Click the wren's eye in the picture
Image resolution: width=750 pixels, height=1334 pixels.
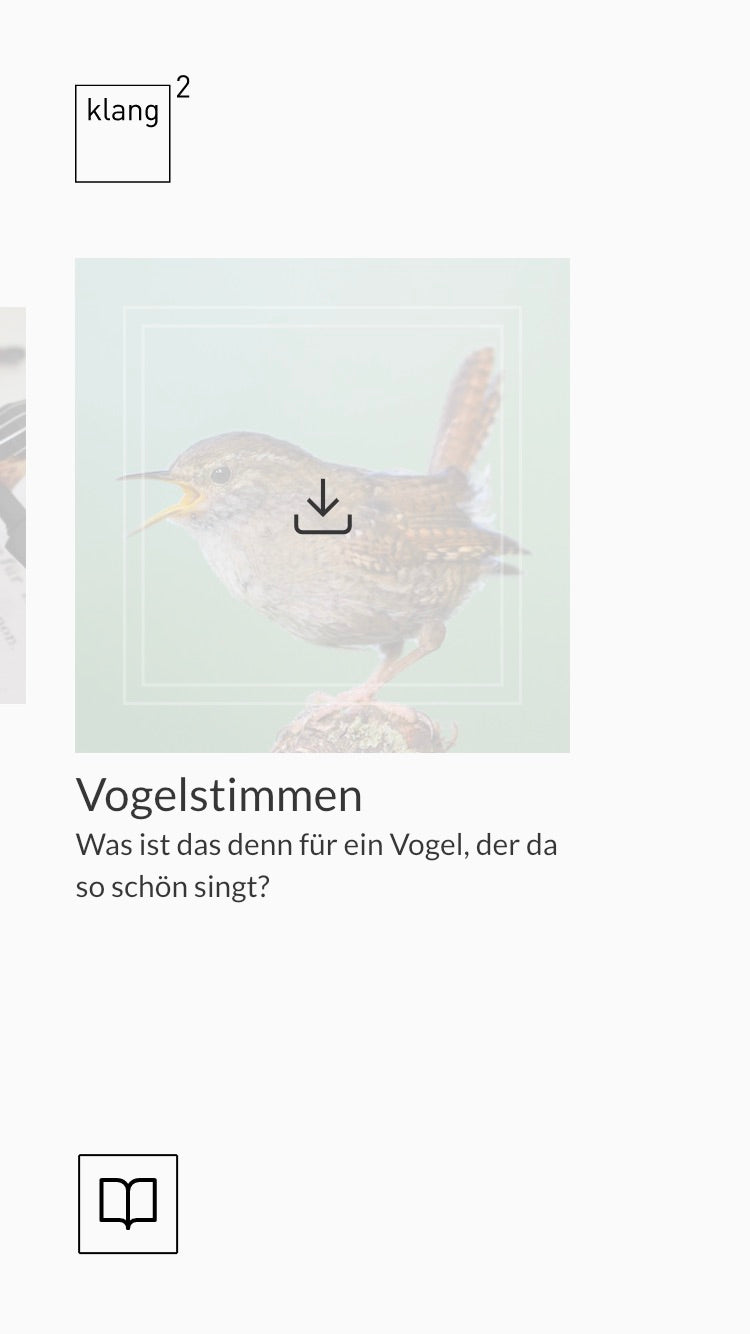(x=220, y=474)
